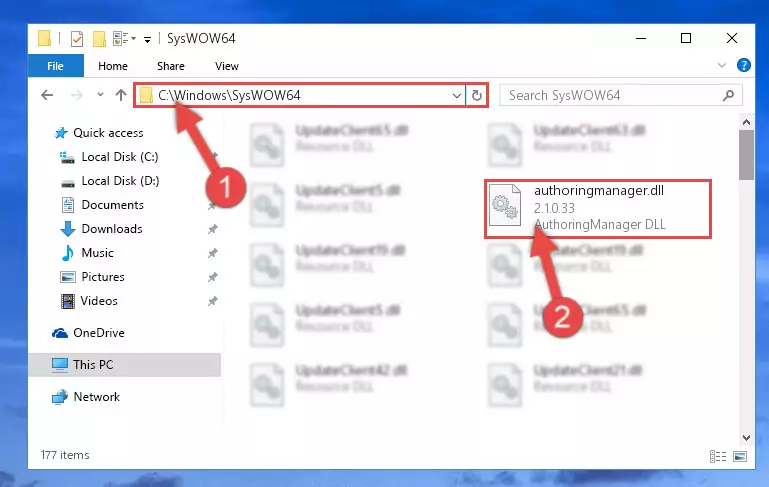This screenshot has width=769, height=487.
Task: Click the pin icon next to Music
Action: (x=212, y=253)
